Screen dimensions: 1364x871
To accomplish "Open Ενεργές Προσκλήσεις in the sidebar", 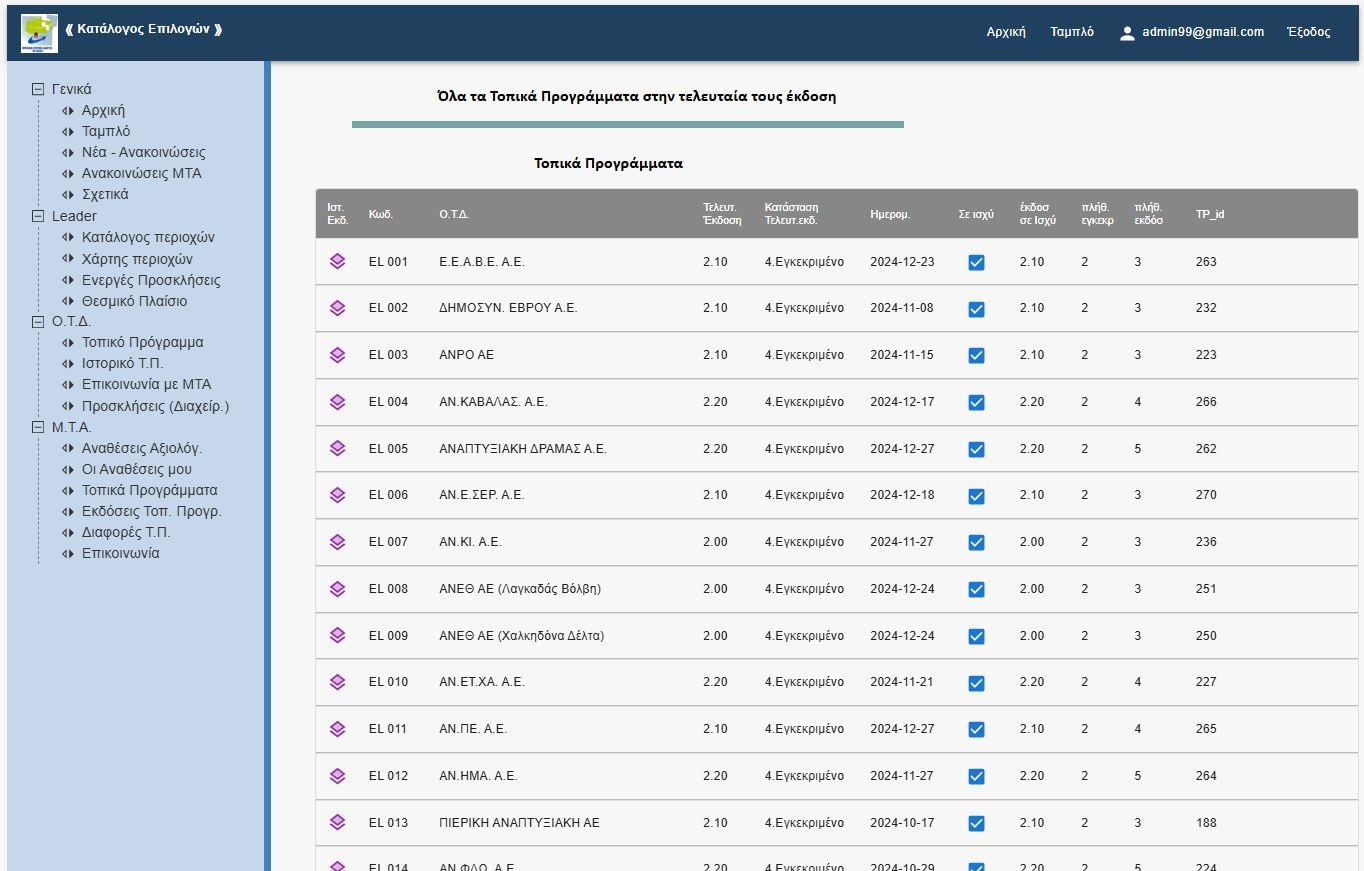I will tap(151, 280).
